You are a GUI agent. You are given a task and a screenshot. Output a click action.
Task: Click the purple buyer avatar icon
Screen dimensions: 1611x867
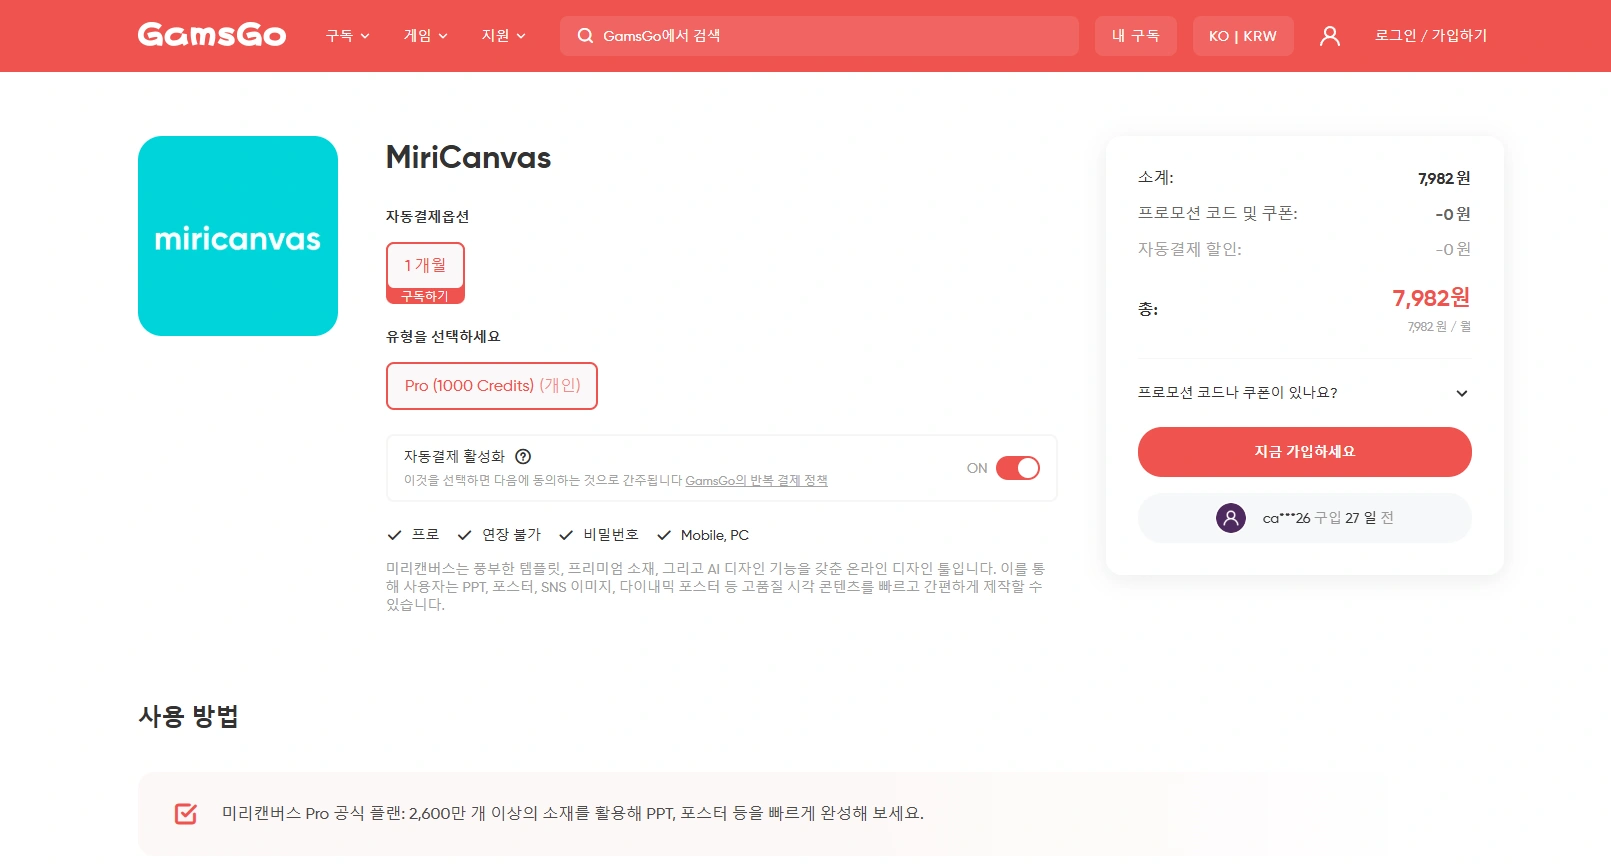(1231, 518)
